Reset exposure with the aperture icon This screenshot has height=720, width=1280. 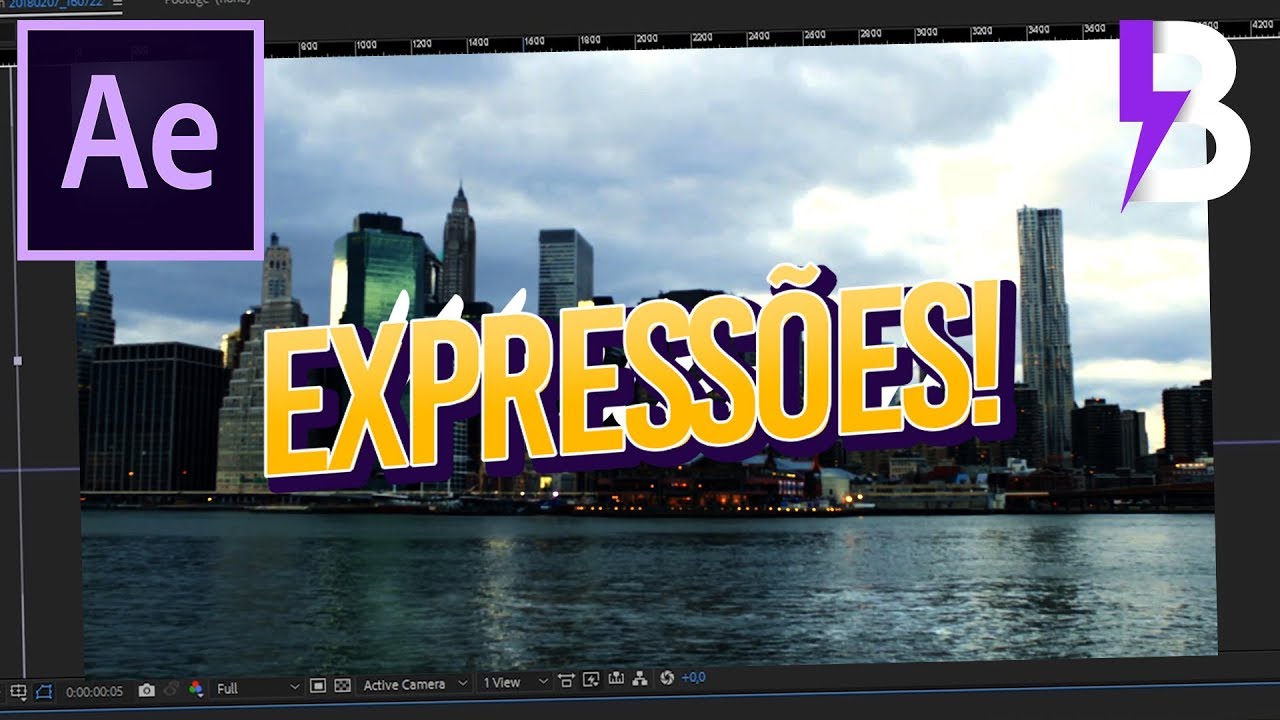[668, 678]
